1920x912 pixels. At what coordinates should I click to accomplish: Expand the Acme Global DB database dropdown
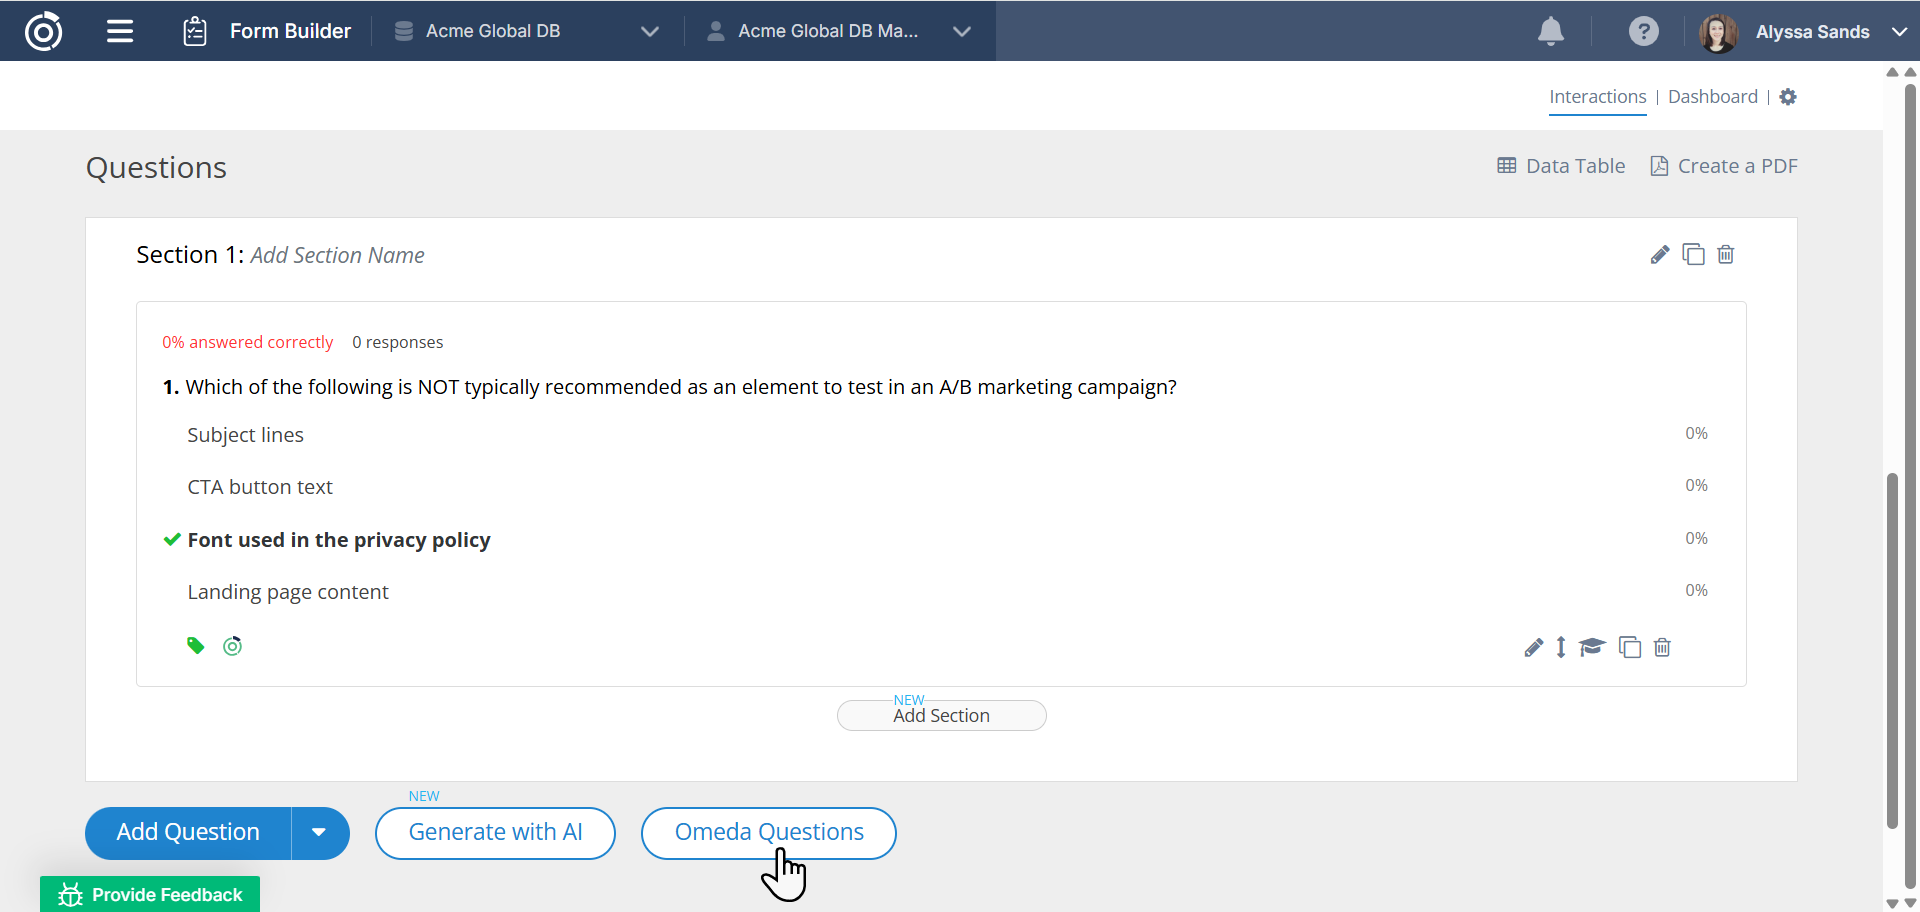click(649, 31)
